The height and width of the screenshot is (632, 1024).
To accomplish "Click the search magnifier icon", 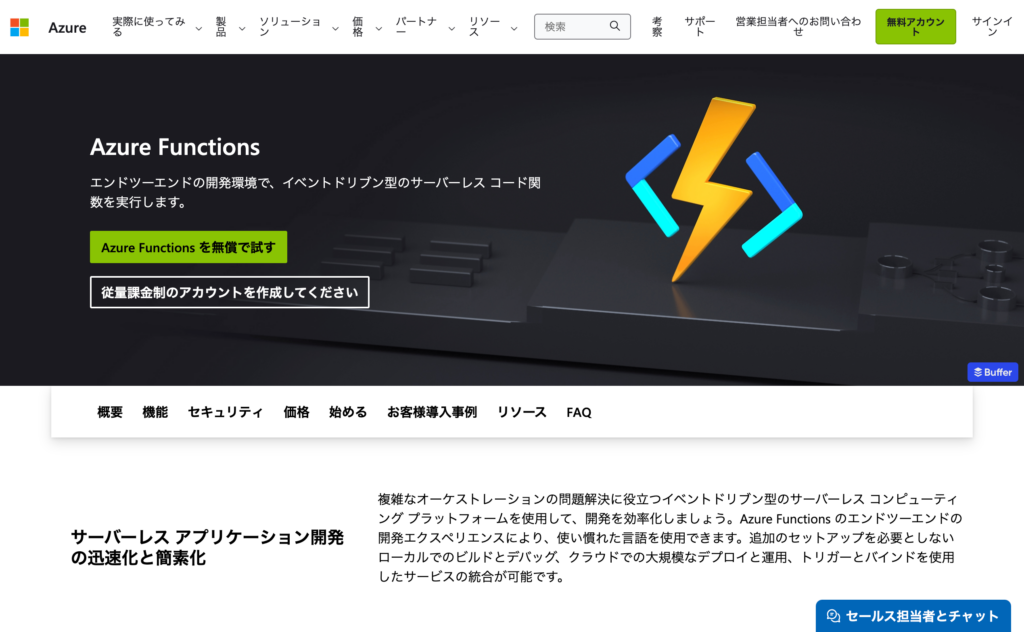I will pyautogui.click(x=615, y=27).
